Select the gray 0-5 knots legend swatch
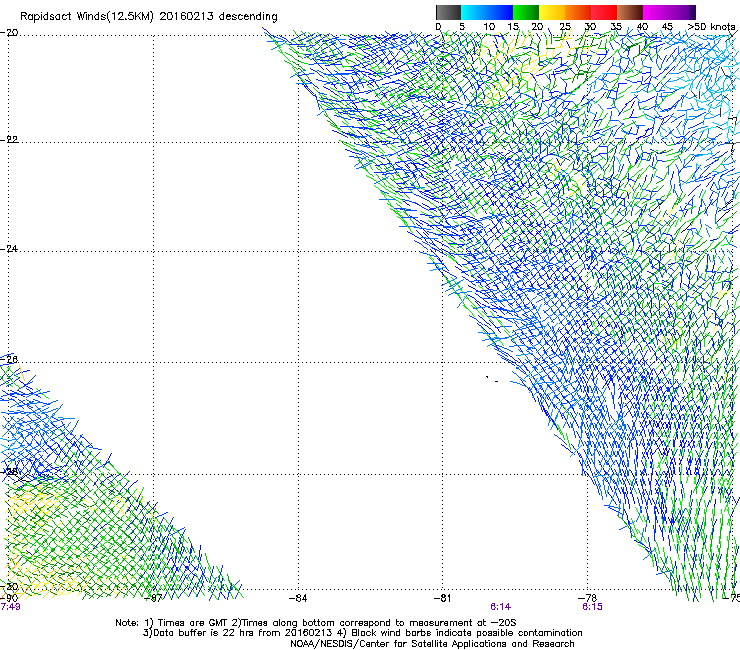The image size is (740, 650). [x=448, y=12]
